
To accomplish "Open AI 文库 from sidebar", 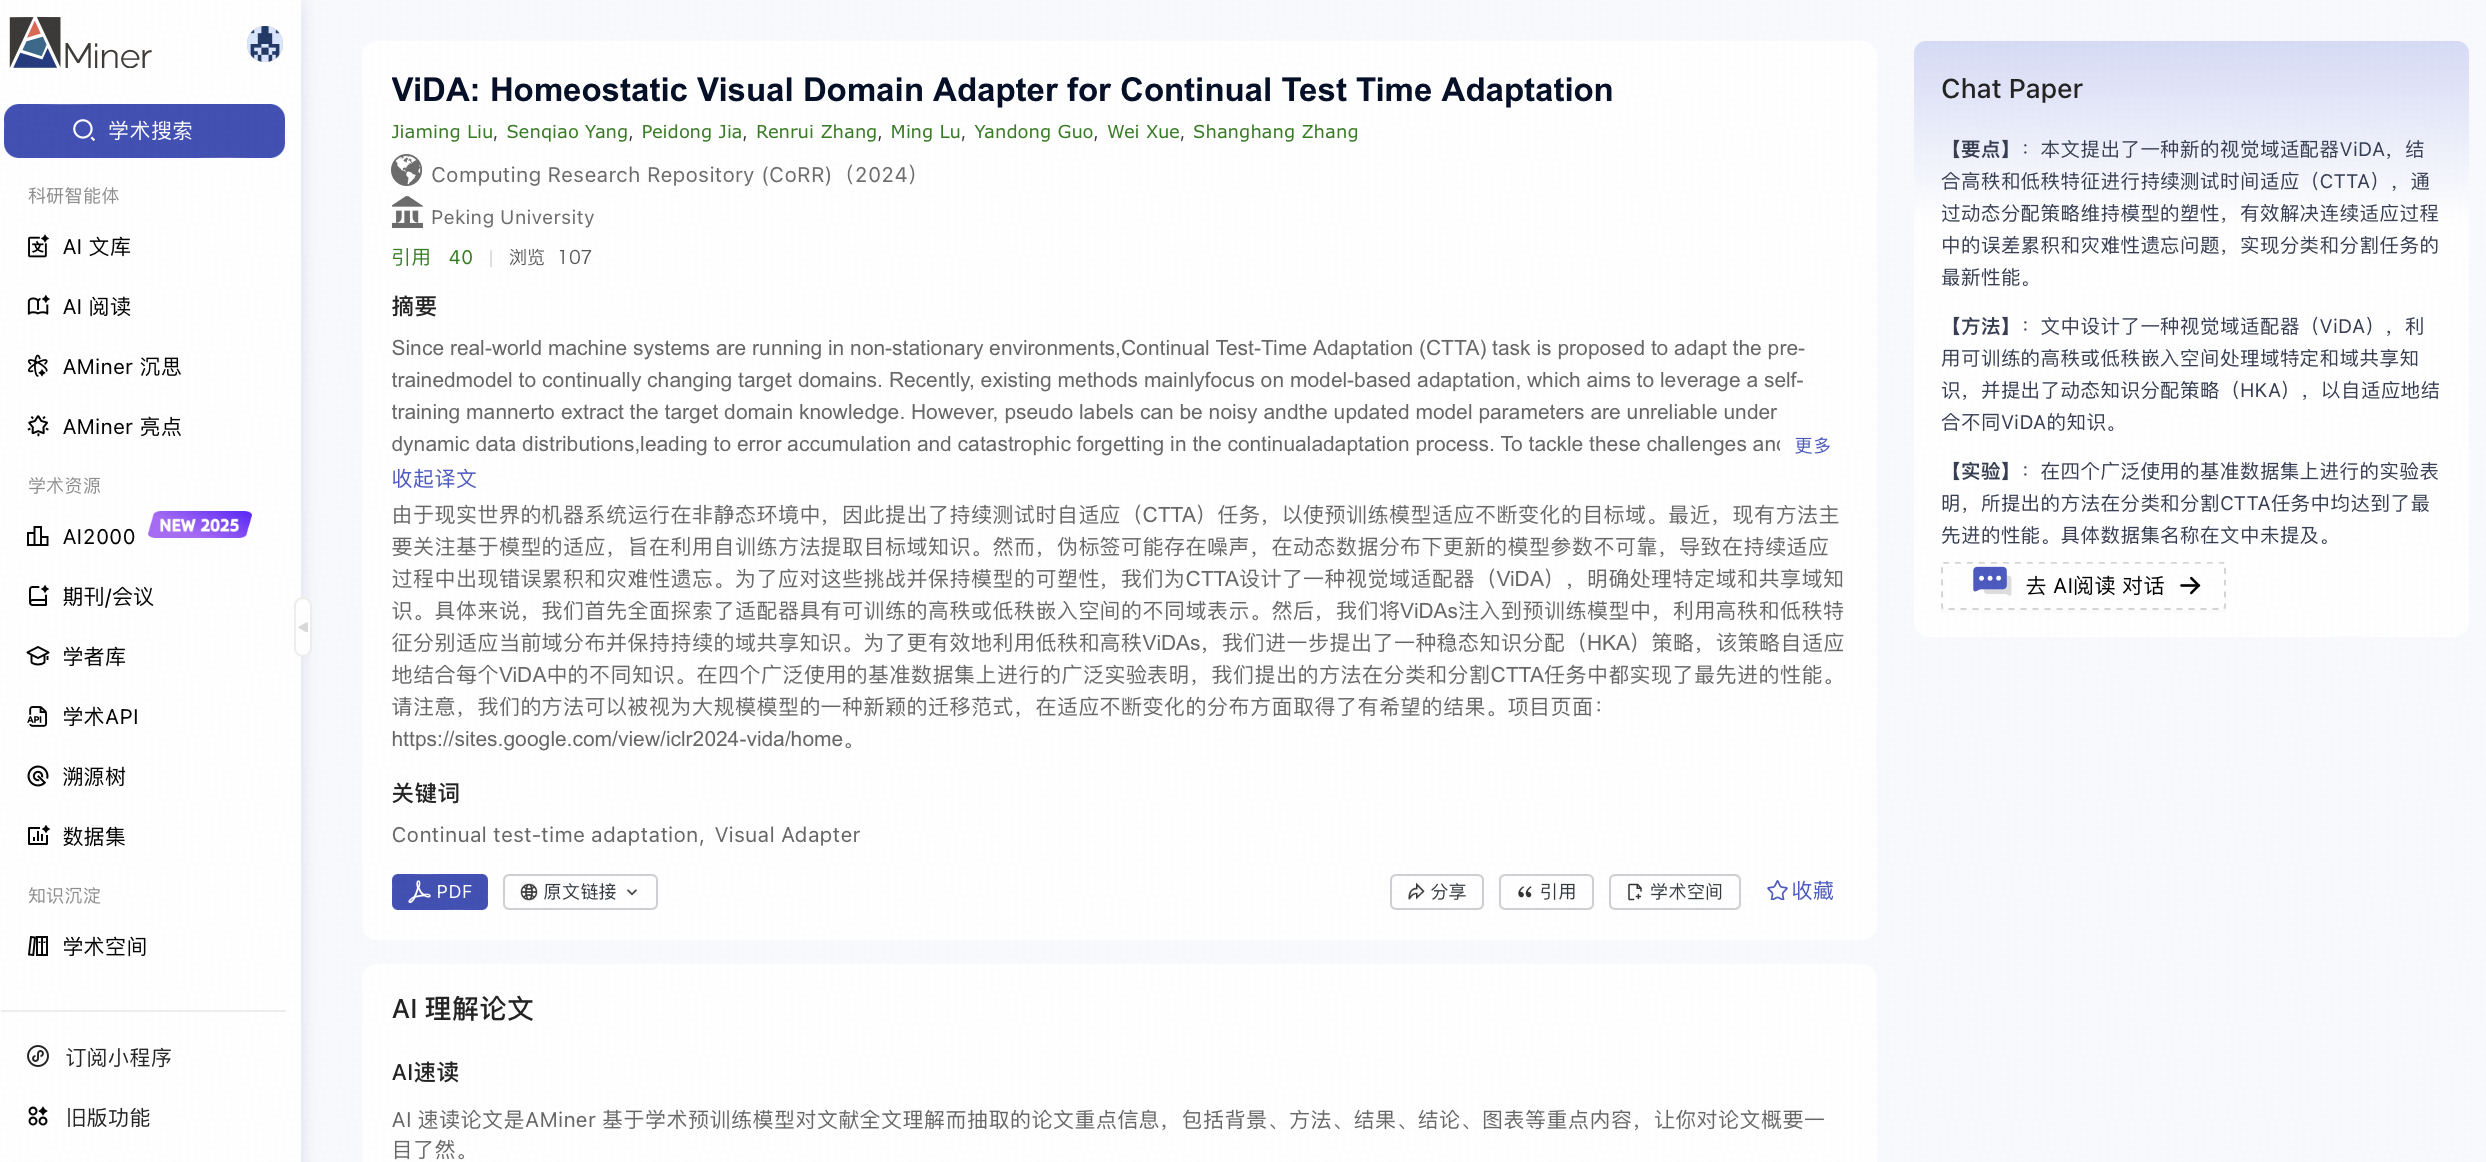I will tap(96, 247).
